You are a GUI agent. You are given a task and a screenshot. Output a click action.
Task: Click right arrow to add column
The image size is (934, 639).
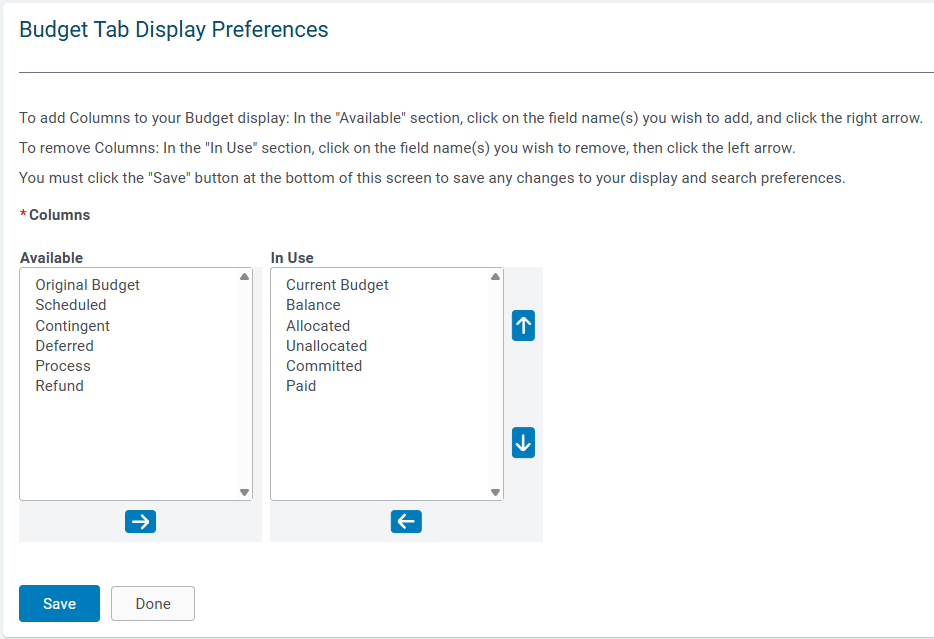141,522
